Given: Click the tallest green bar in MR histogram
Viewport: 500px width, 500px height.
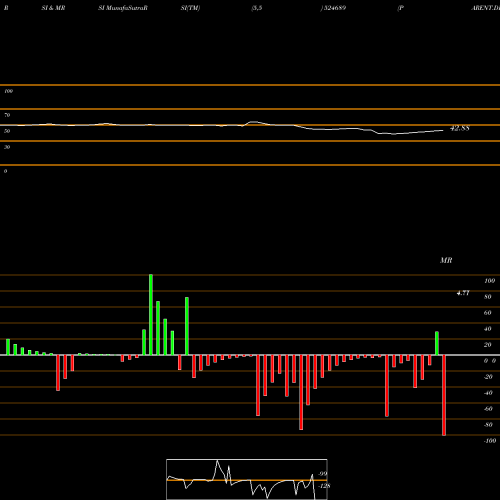Looking at the screenshot, I should (x=151, y=315).
